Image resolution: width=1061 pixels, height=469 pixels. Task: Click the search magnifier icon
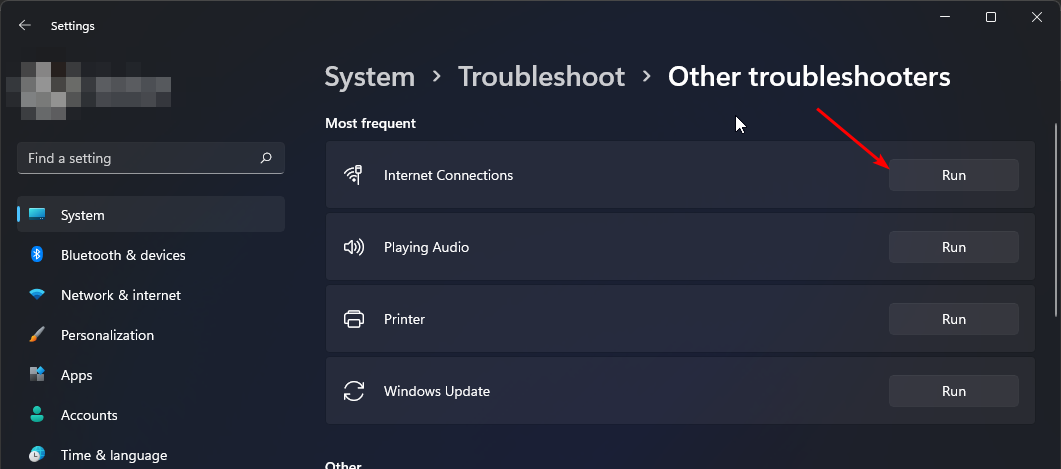tap(266, 158)
